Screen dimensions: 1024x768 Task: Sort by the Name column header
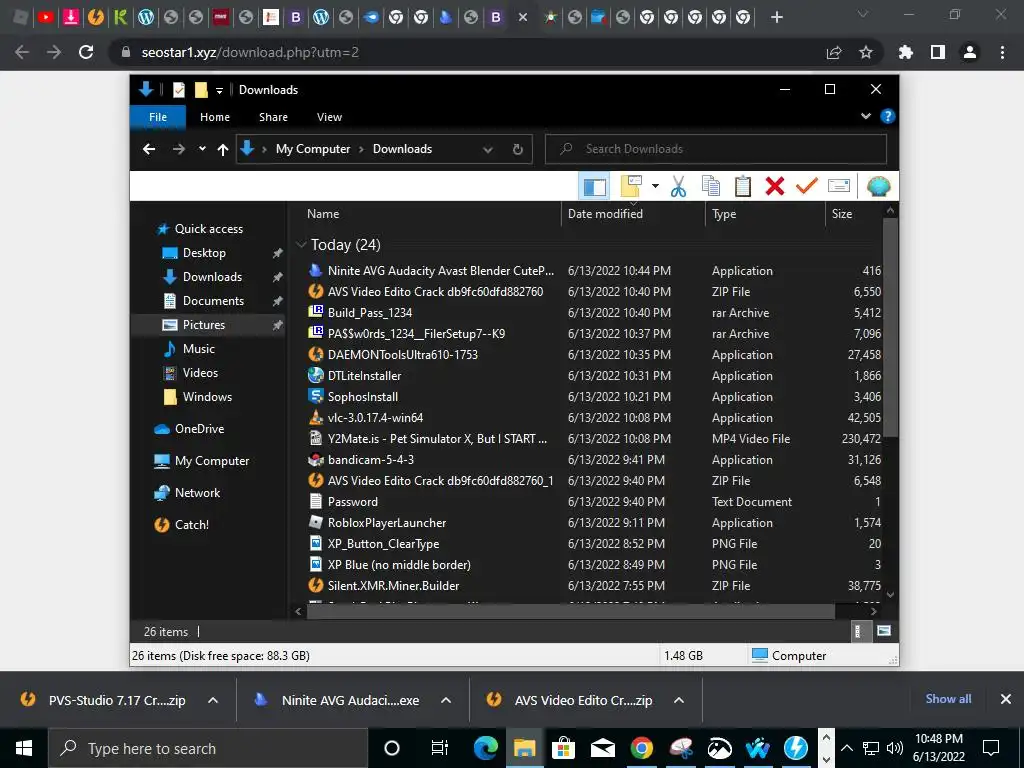(323, 214)
